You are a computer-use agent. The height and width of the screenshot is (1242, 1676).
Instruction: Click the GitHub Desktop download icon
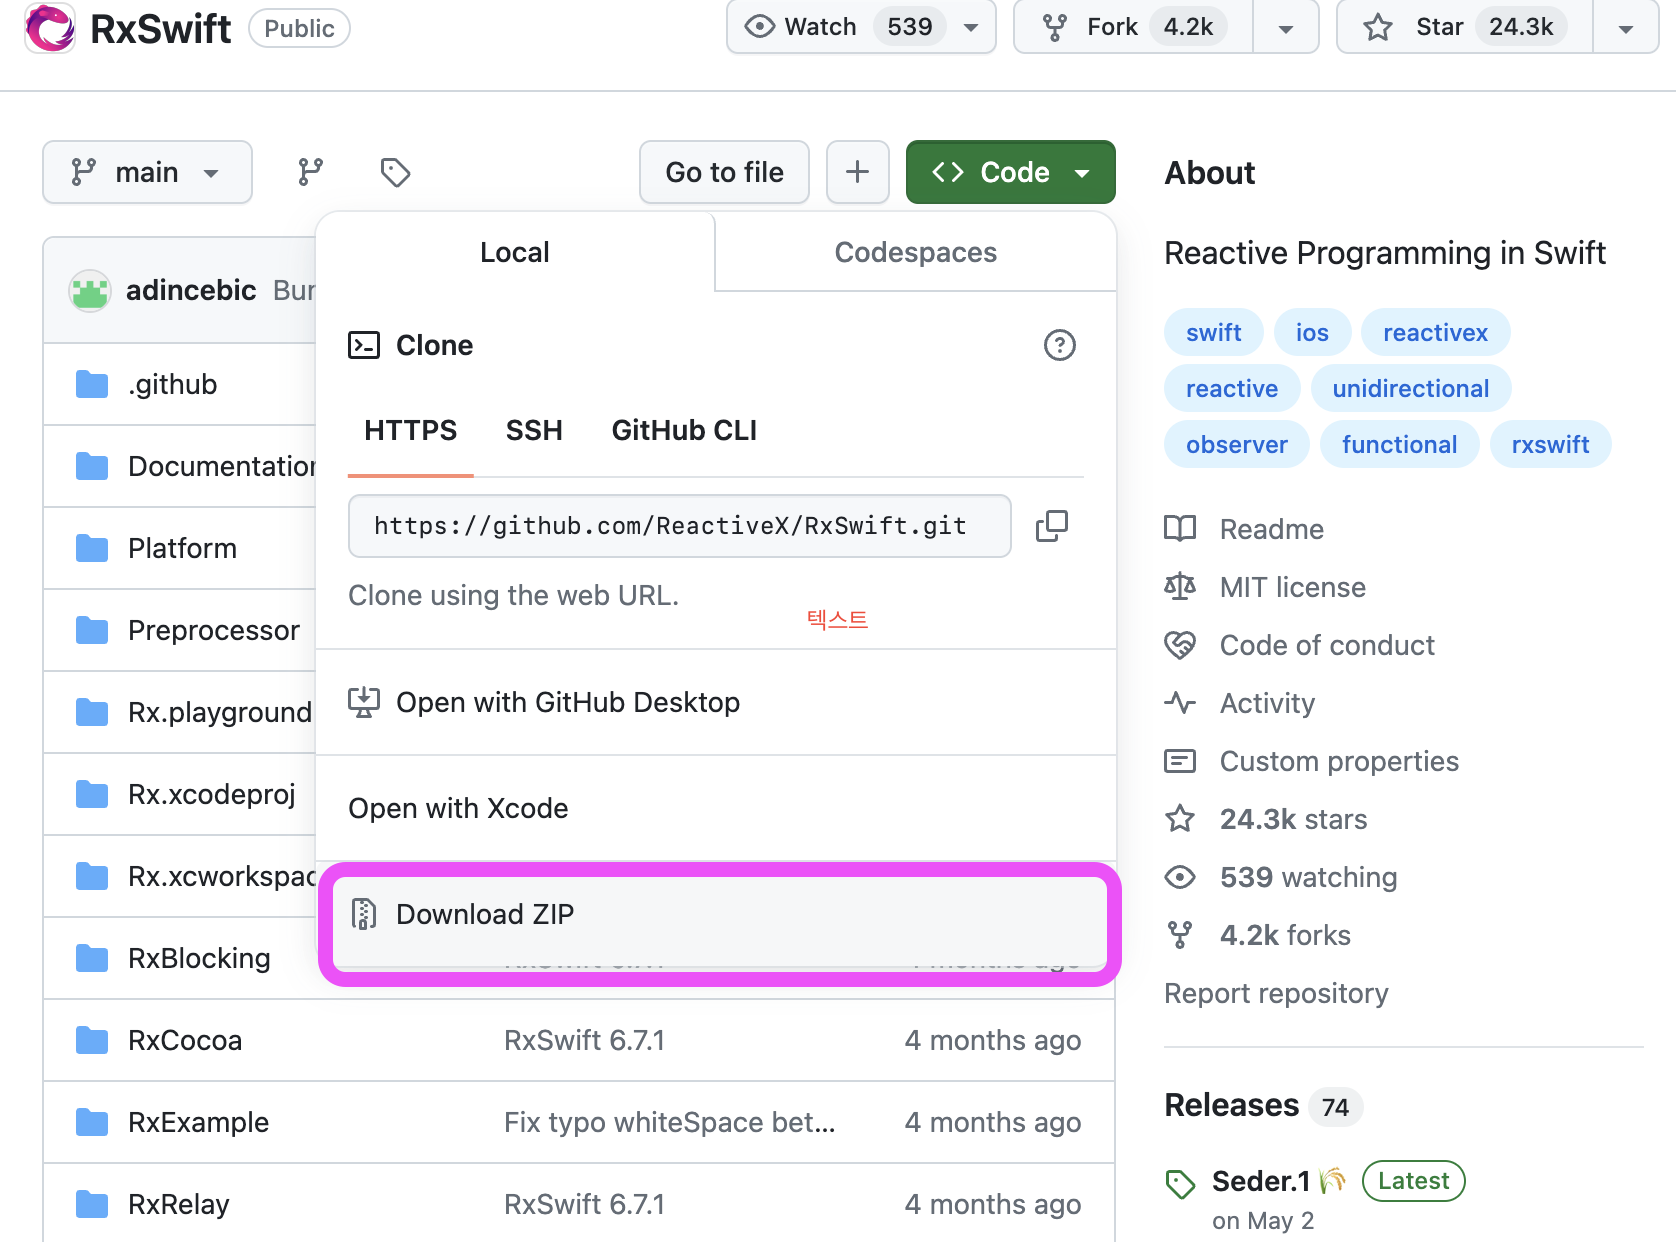click(364, 702)
